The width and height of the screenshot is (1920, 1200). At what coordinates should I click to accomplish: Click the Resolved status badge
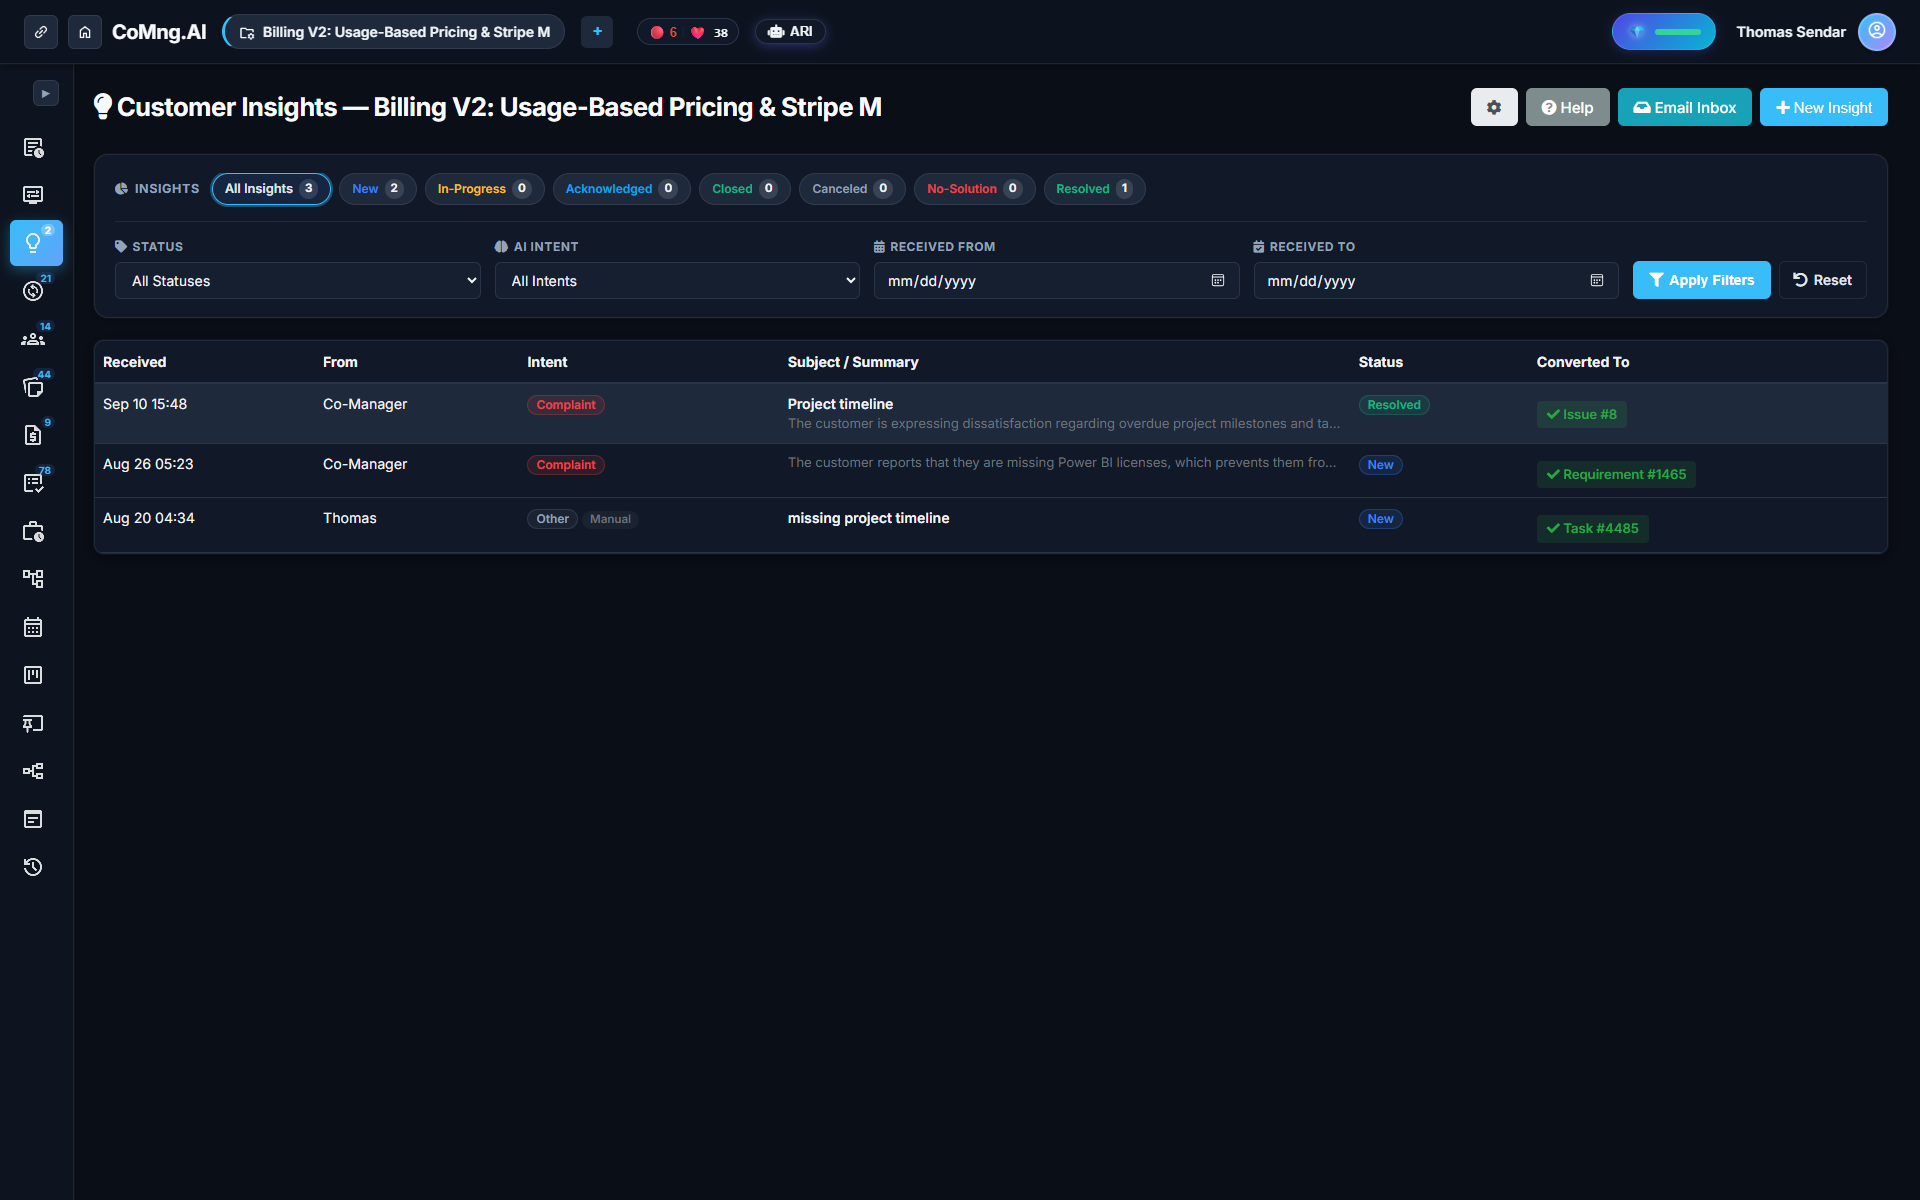1394,405
